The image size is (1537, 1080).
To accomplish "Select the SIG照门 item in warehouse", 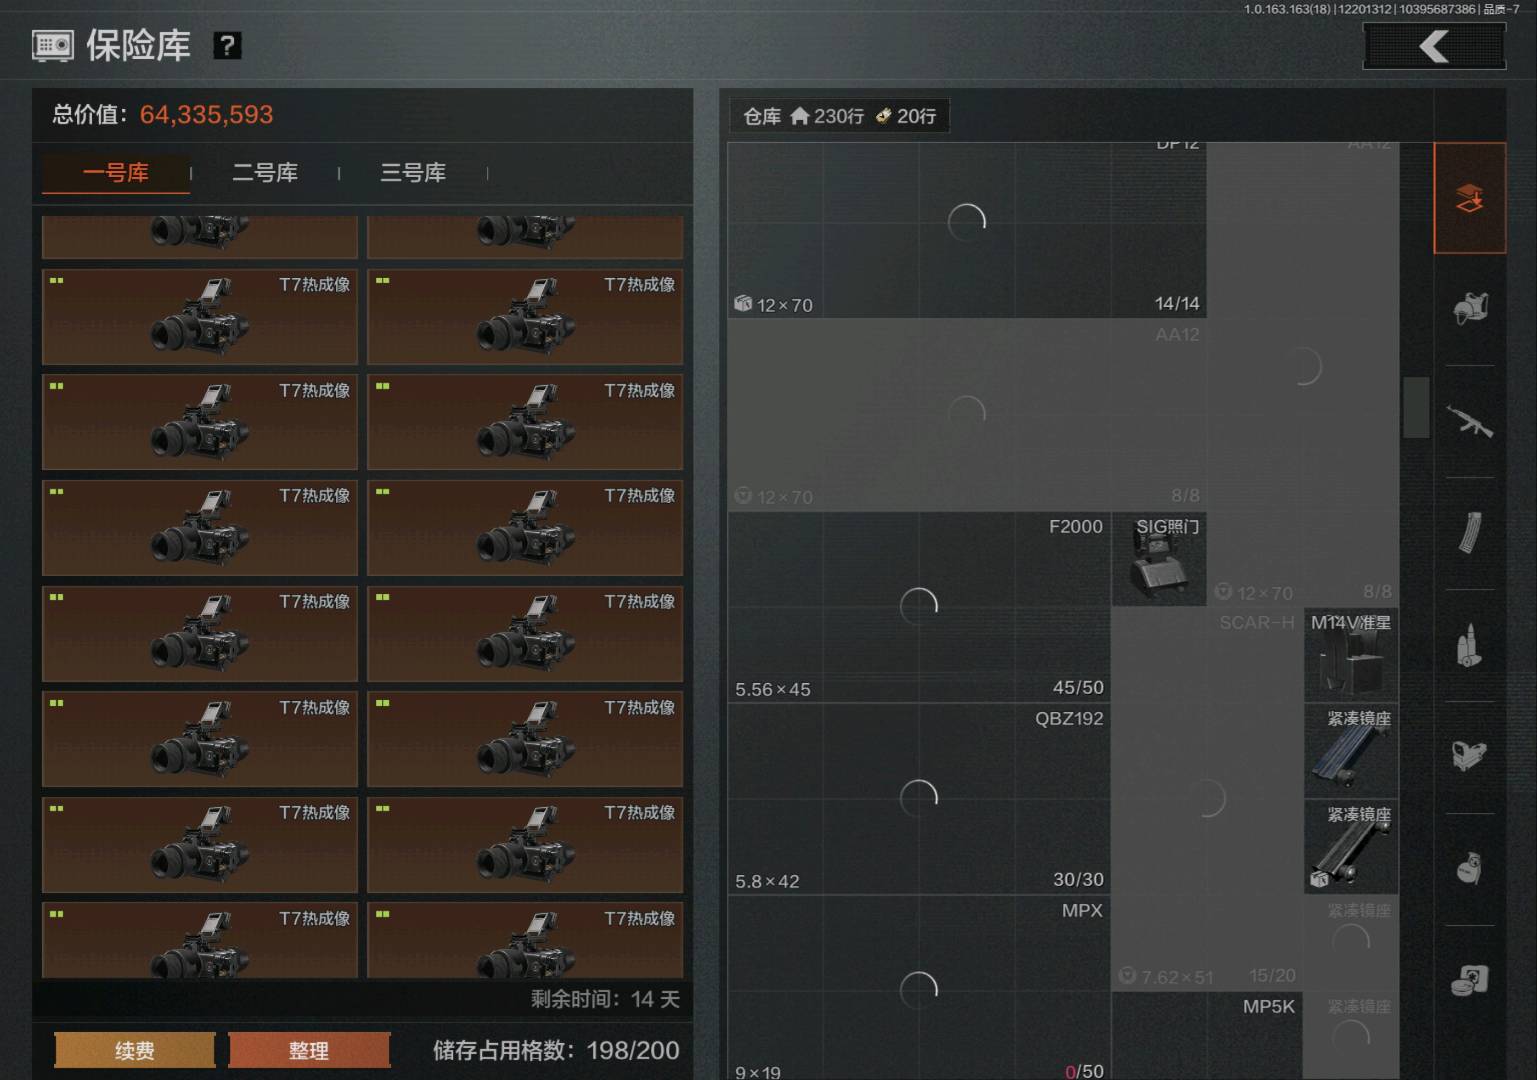I will (x=1159, y=559).
